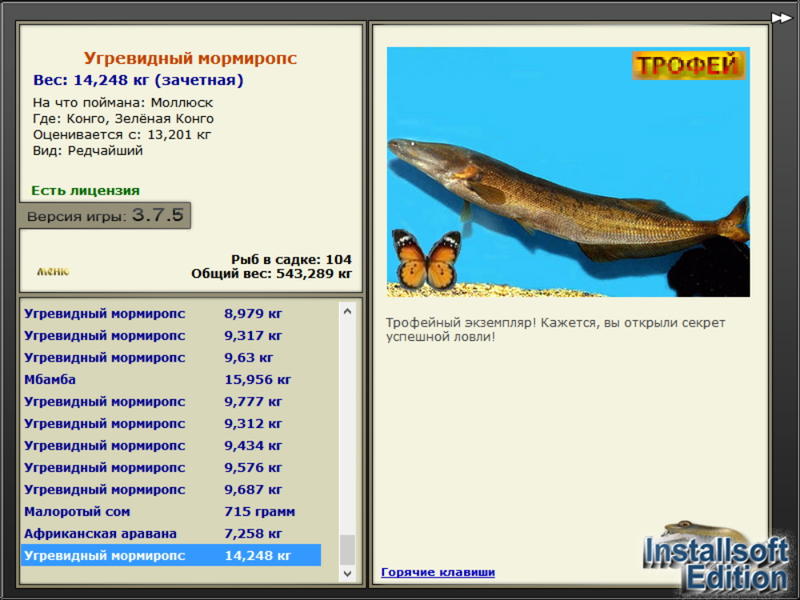800x600 pixels.
Task: Click the На что поймана: Моллюск line
Action: (123, 103)
